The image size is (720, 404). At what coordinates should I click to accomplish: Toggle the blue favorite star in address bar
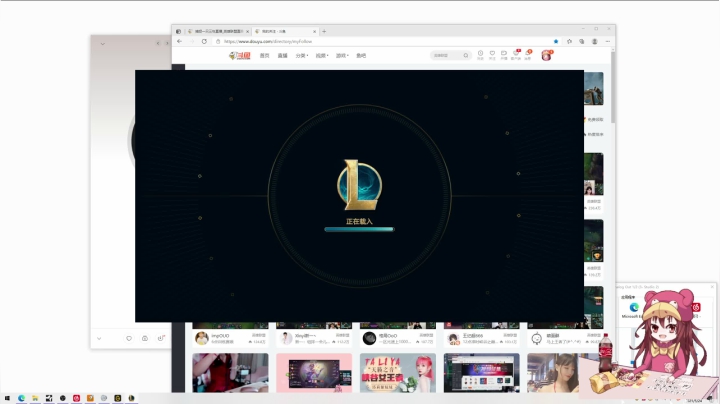[556, 41]
